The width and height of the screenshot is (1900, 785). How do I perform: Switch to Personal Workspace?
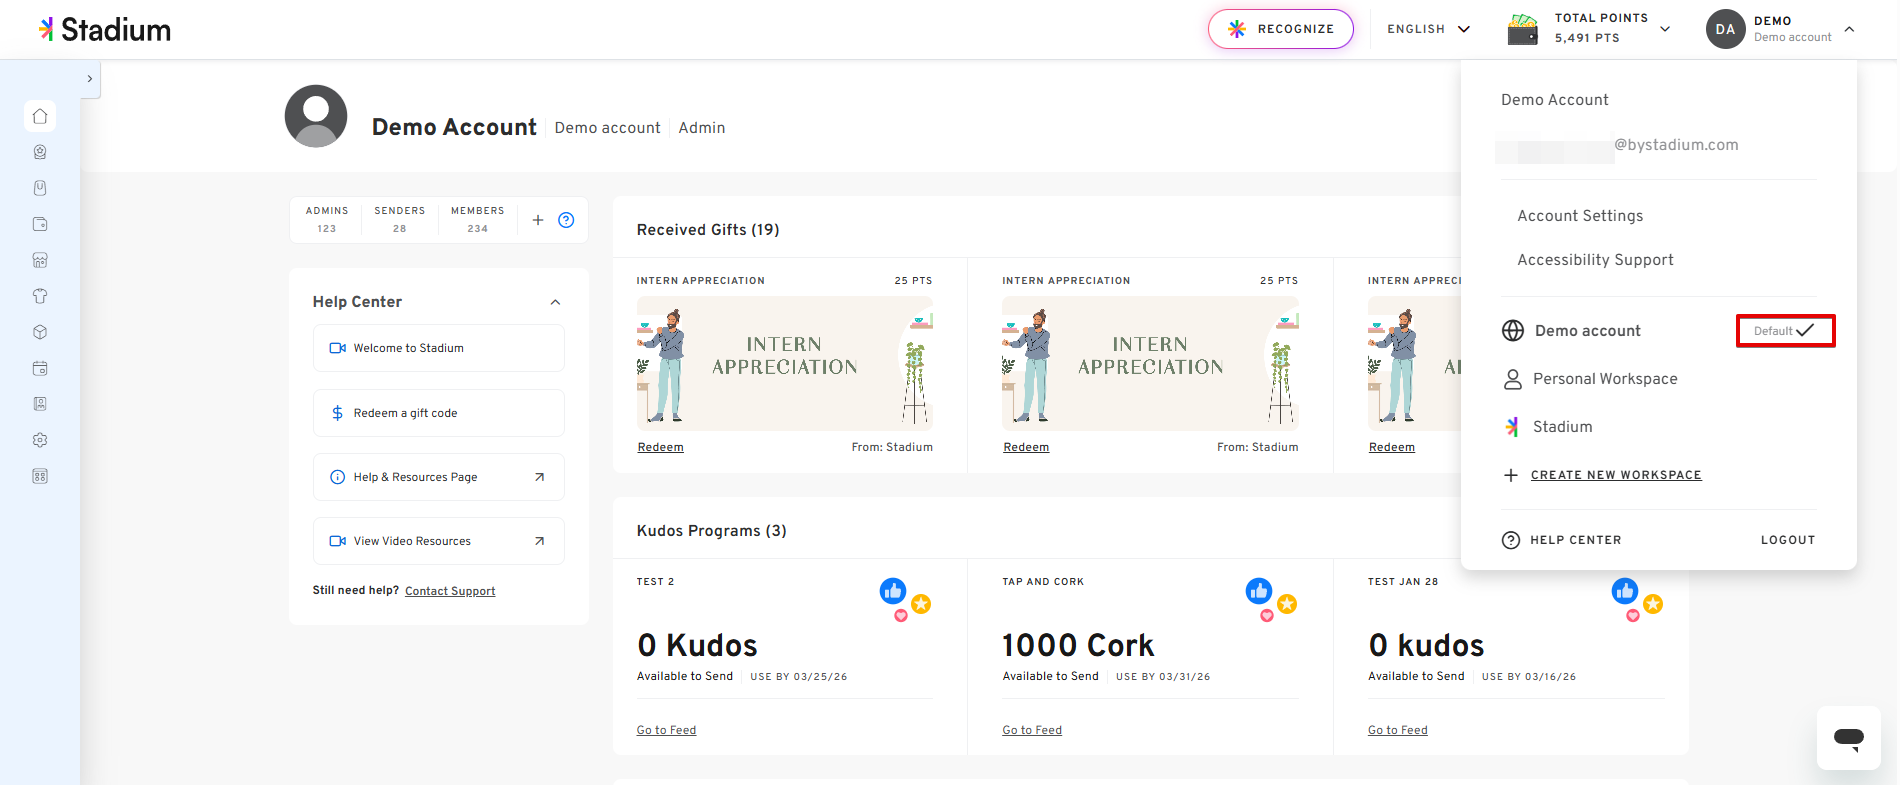pos(1604,379)
